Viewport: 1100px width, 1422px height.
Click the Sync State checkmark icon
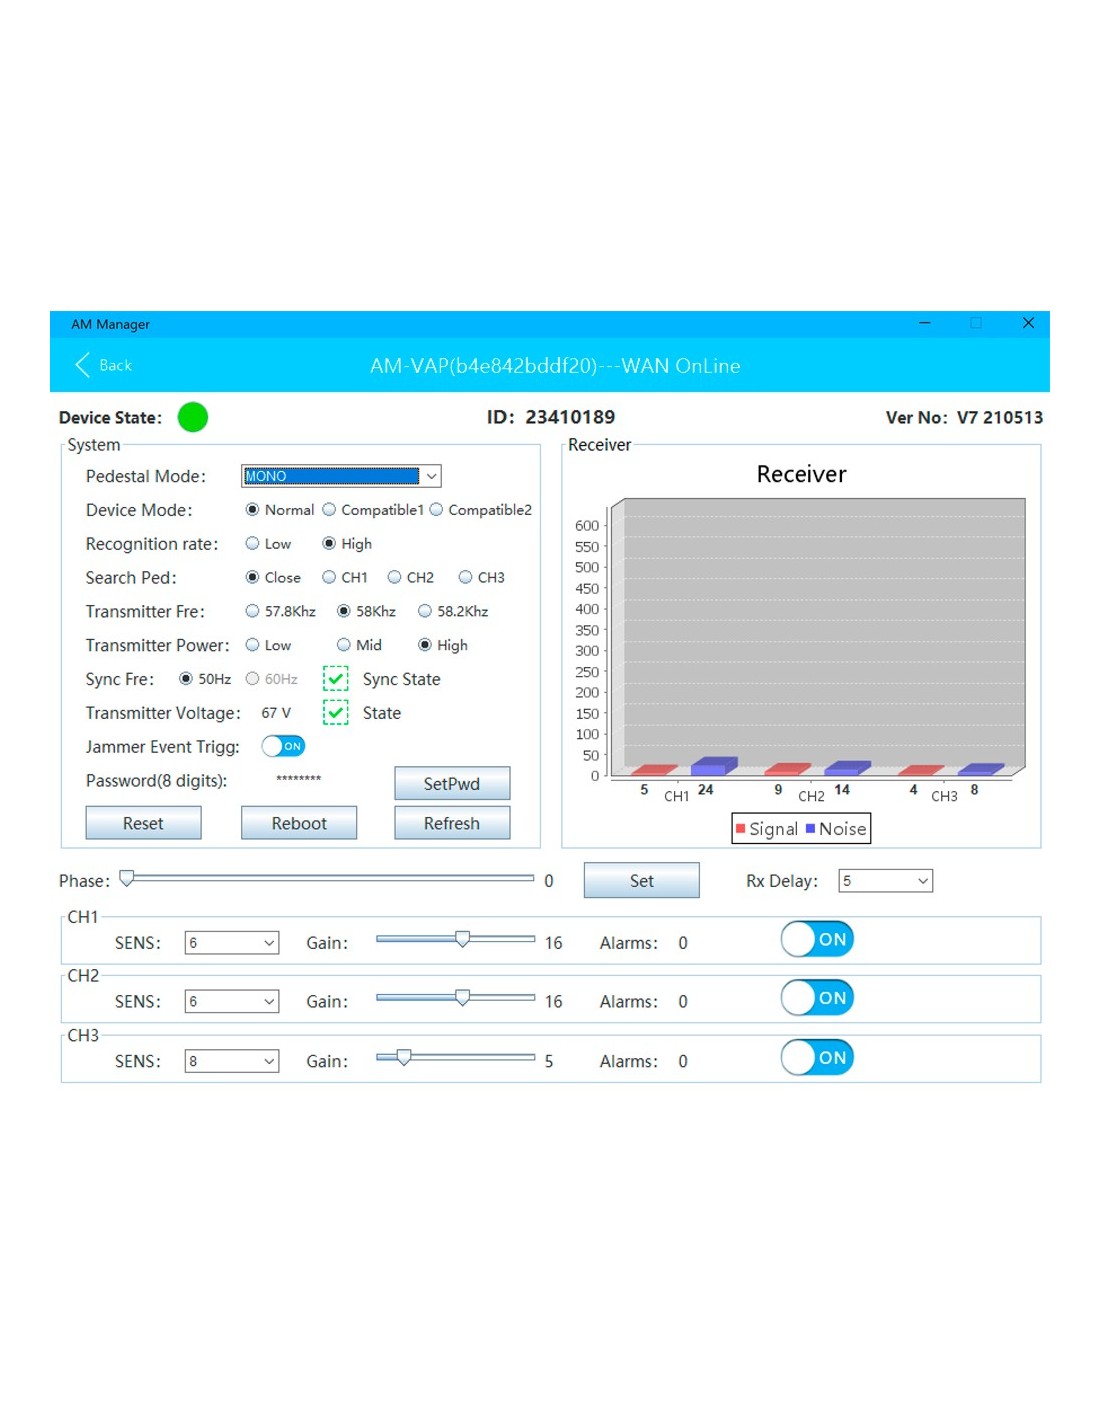(x=336, y=679)
